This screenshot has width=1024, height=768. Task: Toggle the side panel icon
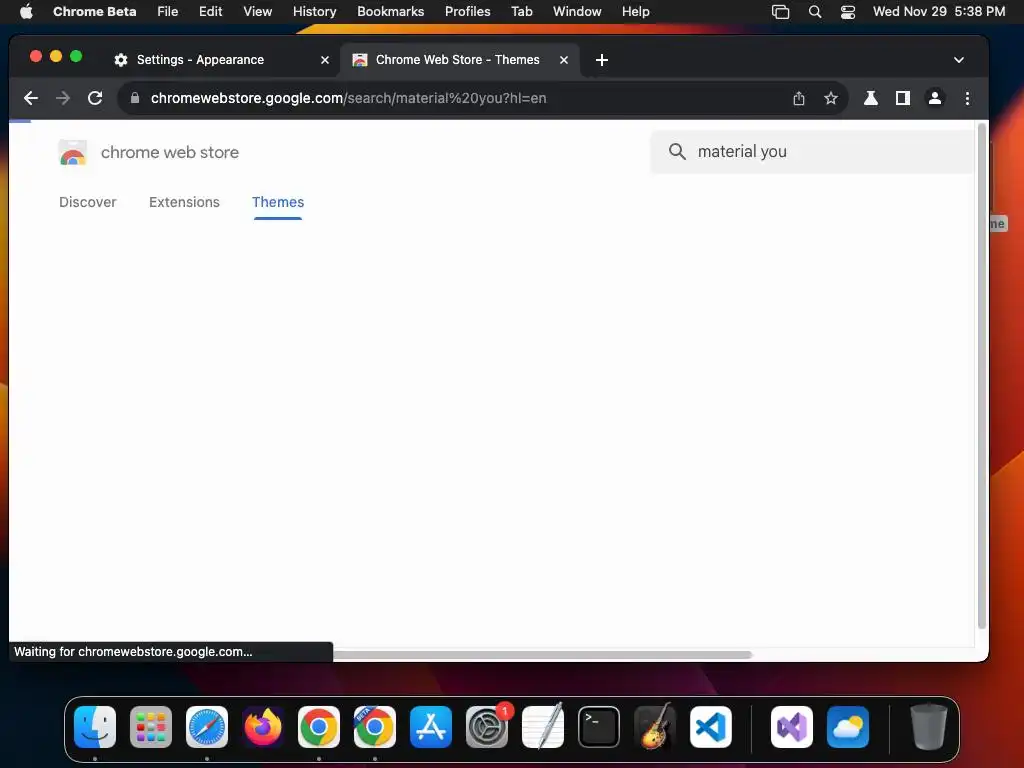(903, 98)
